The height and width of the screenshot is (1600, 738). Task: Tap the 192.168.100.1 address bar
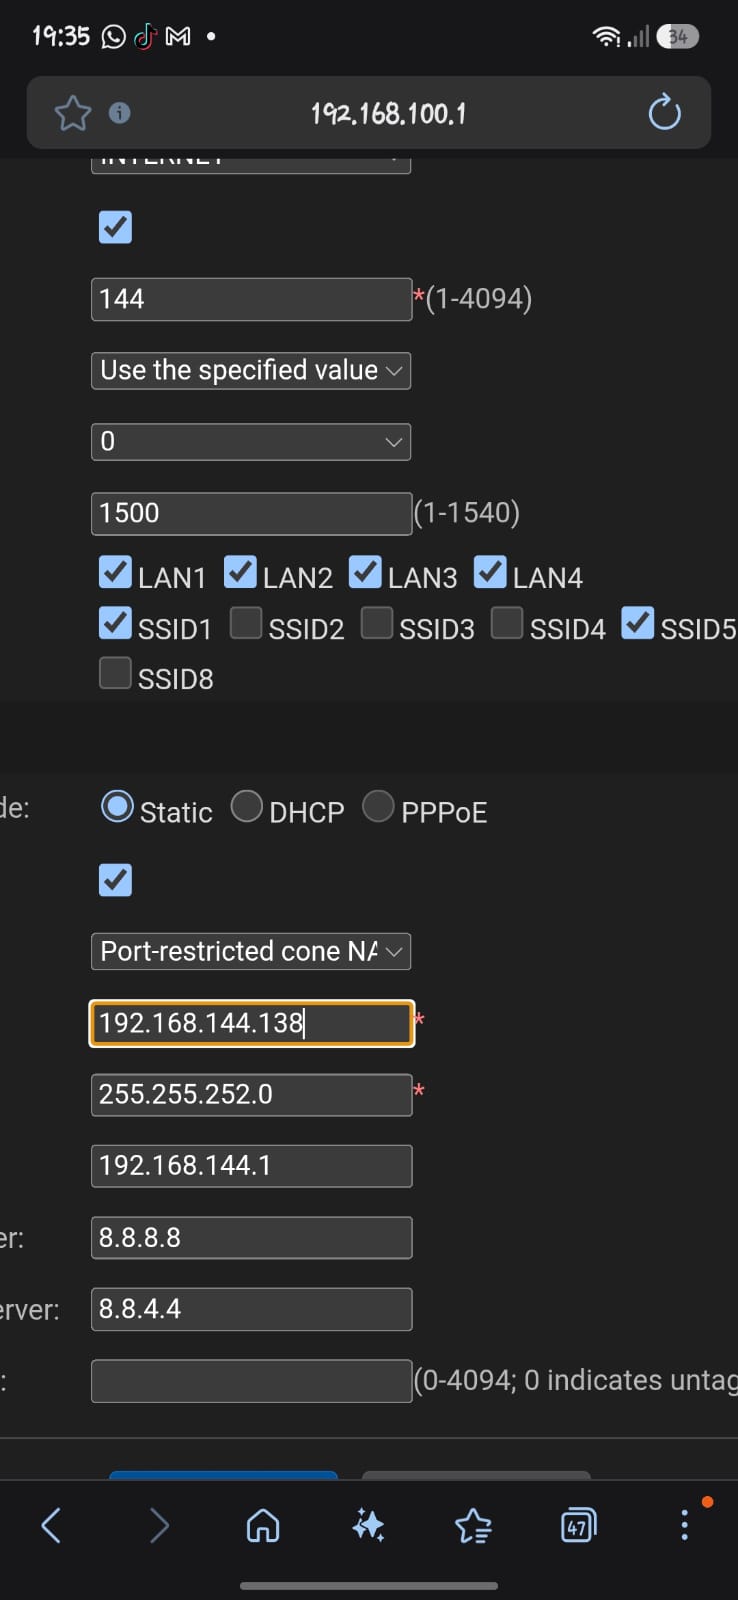[x=388, y=113]
